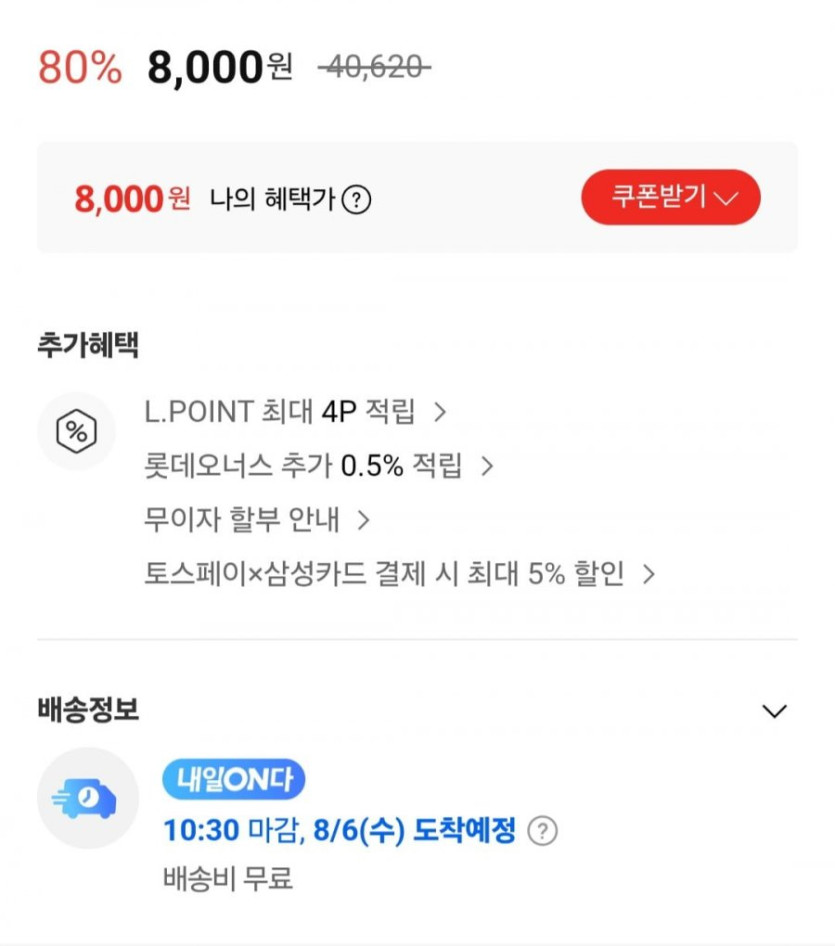This screenshot has height=946, width=835.
Task: View 무이자 할부 안내 information
Action: (x=242, y=520)
